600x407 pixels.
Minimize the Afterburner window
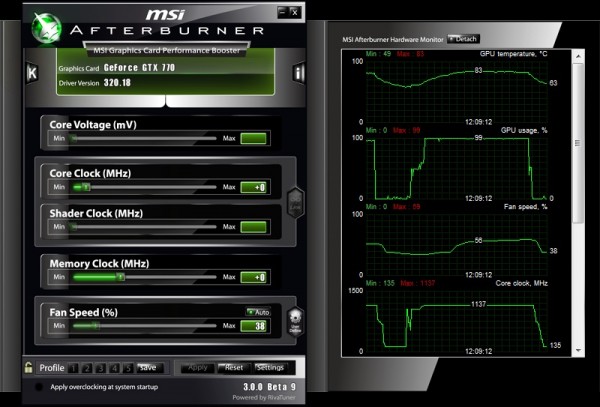[x=283, y=12]
